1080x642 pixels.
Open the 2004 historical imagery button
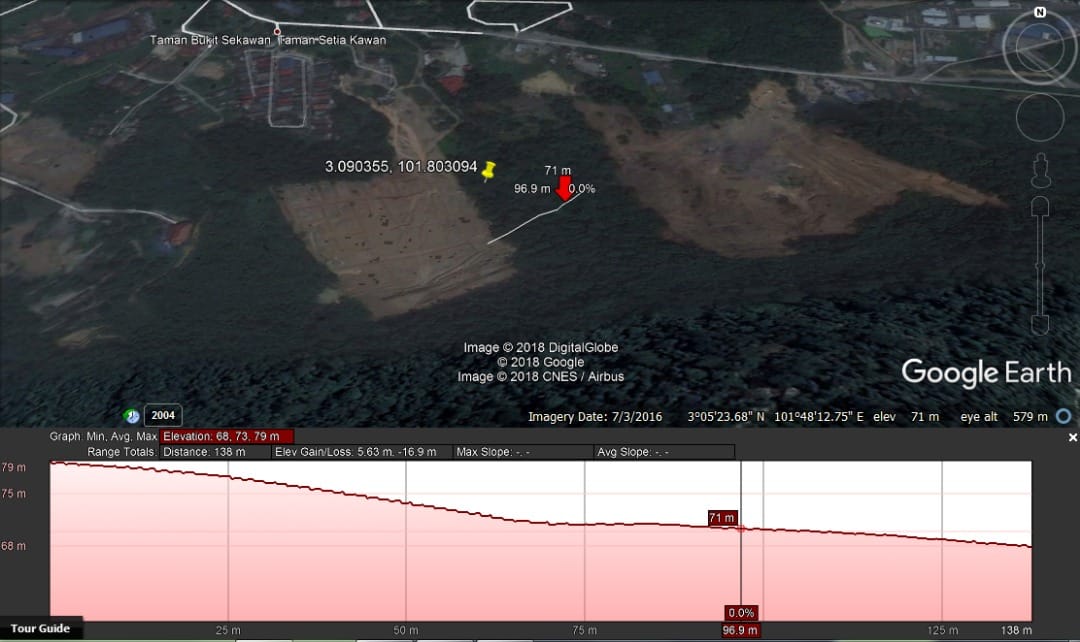(x=163, y=416)
